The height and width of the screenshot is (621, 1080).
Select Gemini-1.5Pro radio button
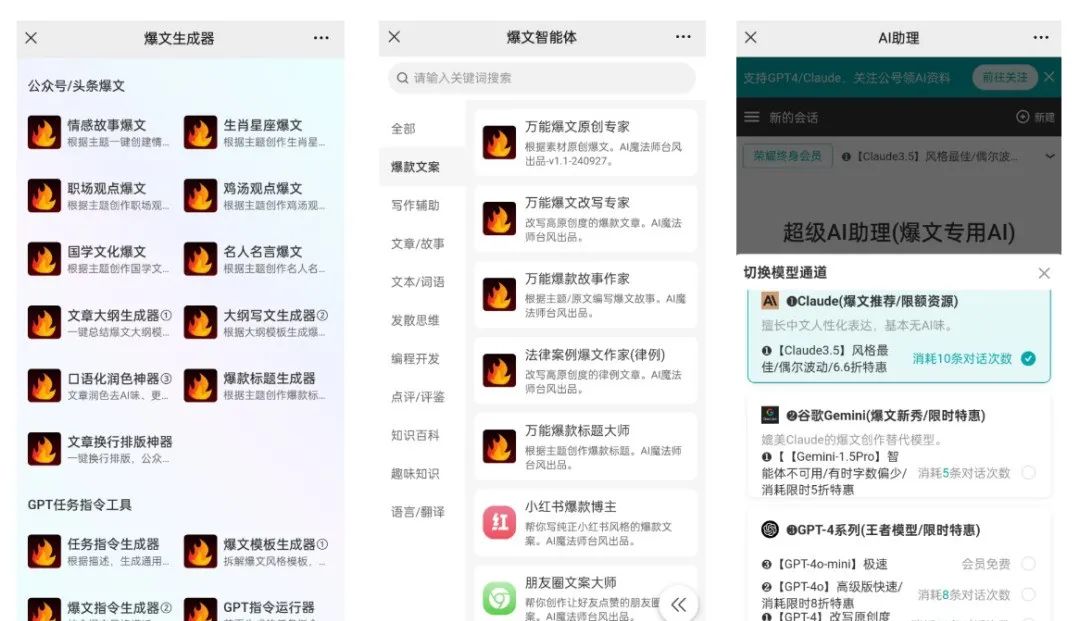[1028, 473]
